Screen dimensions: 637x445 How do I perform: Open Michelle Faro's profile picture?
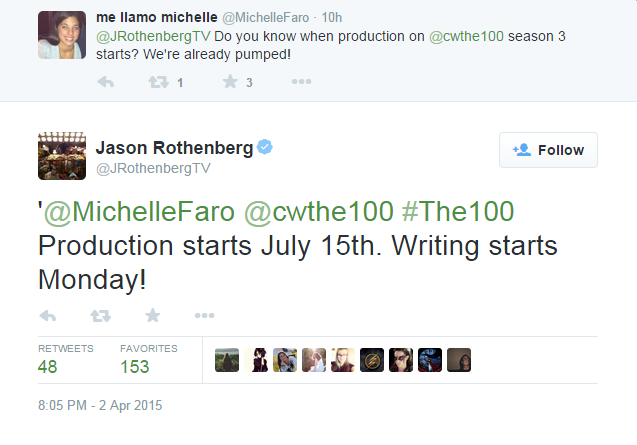(x=62, y=35)
